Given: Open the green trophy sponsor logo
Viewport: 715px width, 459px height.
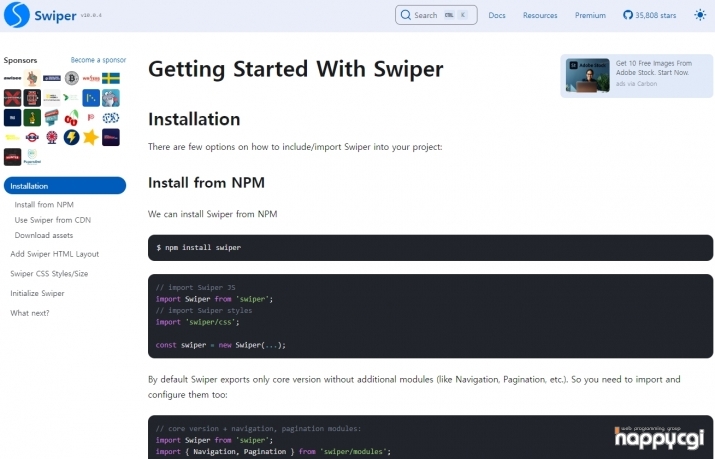Looking at the screenshot, I should coord(32,118).
